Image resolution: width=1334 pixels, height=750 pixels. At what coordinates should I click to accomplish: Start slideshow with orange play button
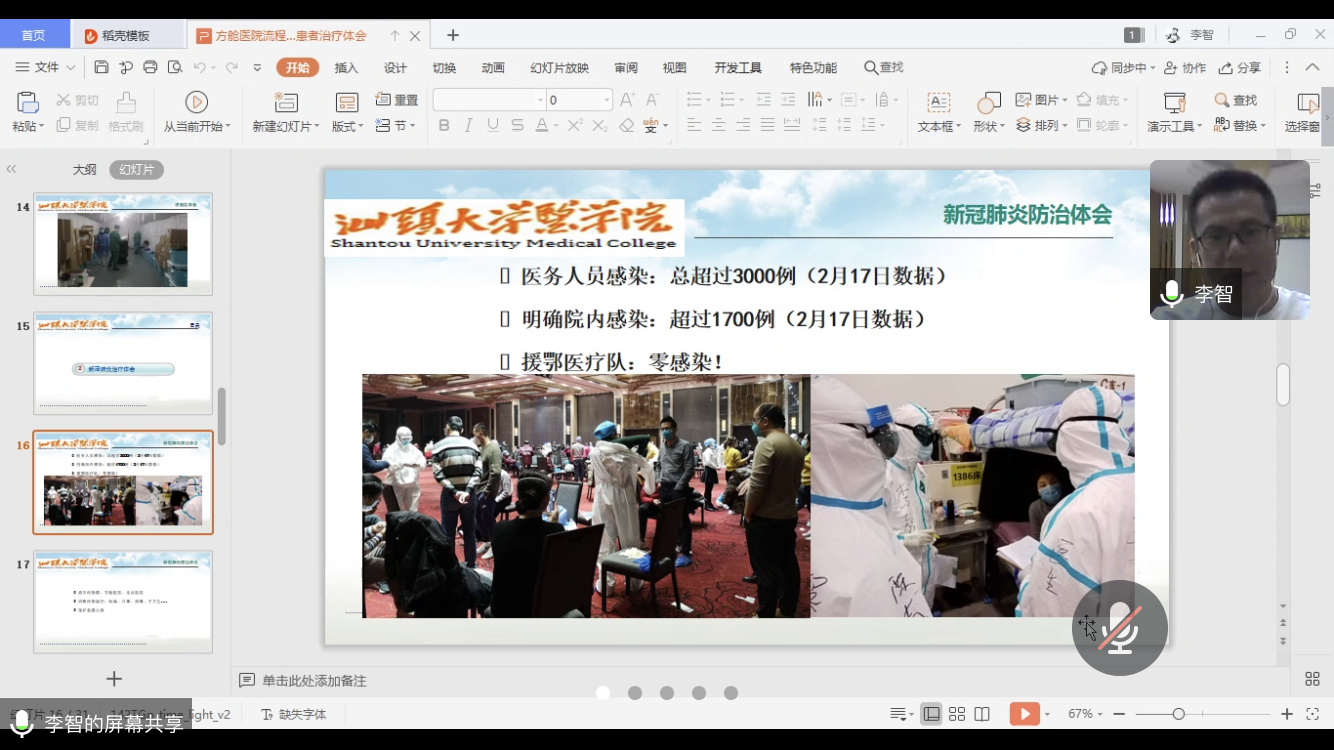[1024, 714]
